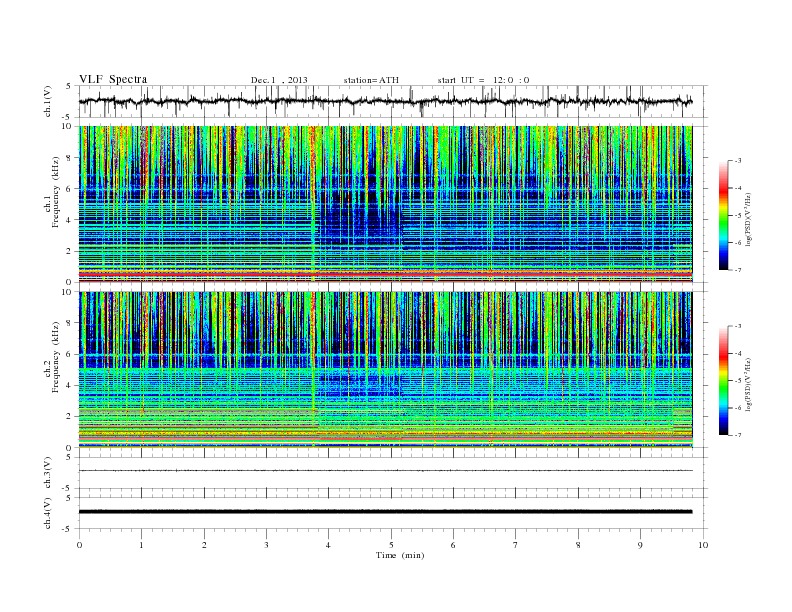Click the '5' minute tick on time axis
Viewport: 792px width, 612px height.
391,545
